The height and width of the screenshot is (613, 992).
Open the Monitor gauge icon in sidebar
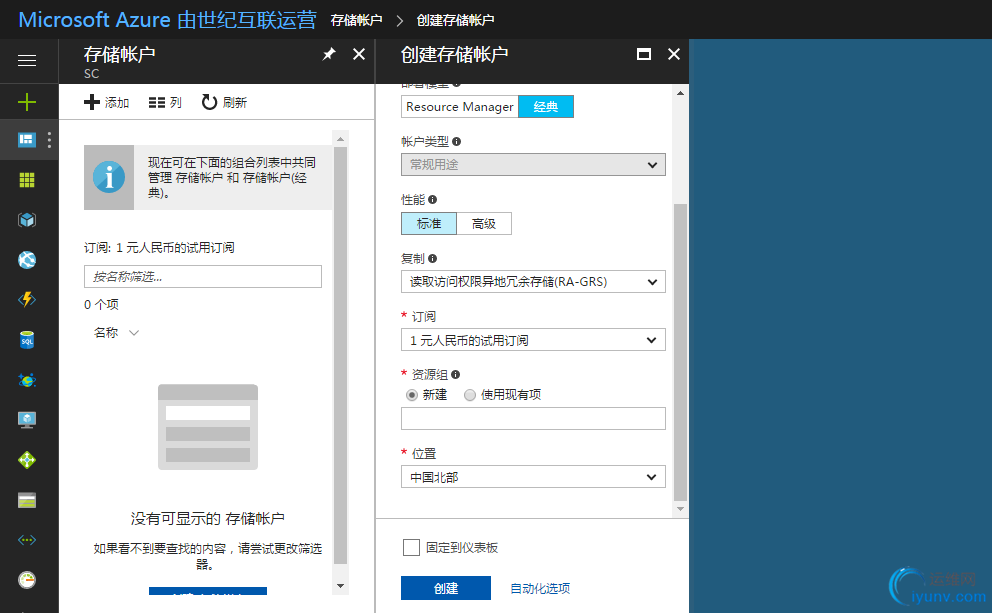pyautogui.click(x=27, y=579)
